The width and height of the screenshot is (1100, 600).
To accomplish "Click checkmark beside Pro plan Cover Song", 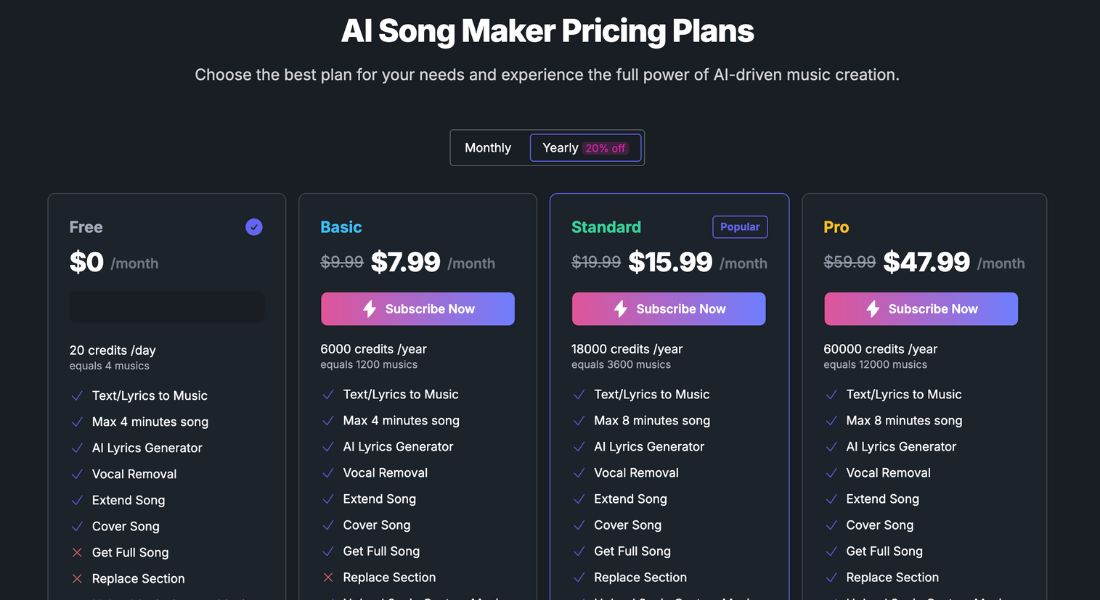I will pos(831,525).
